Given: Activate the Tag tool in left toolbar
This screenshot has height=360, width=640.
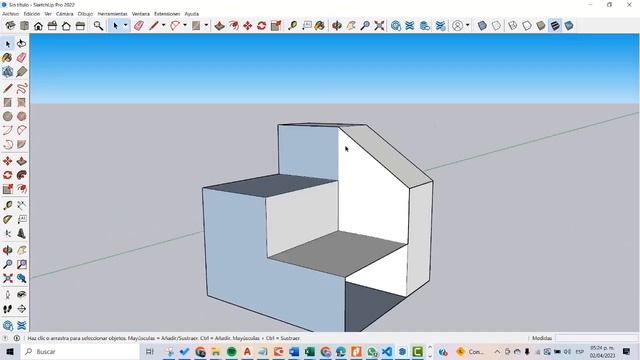Looking at the screenshot, I should 22,72.
